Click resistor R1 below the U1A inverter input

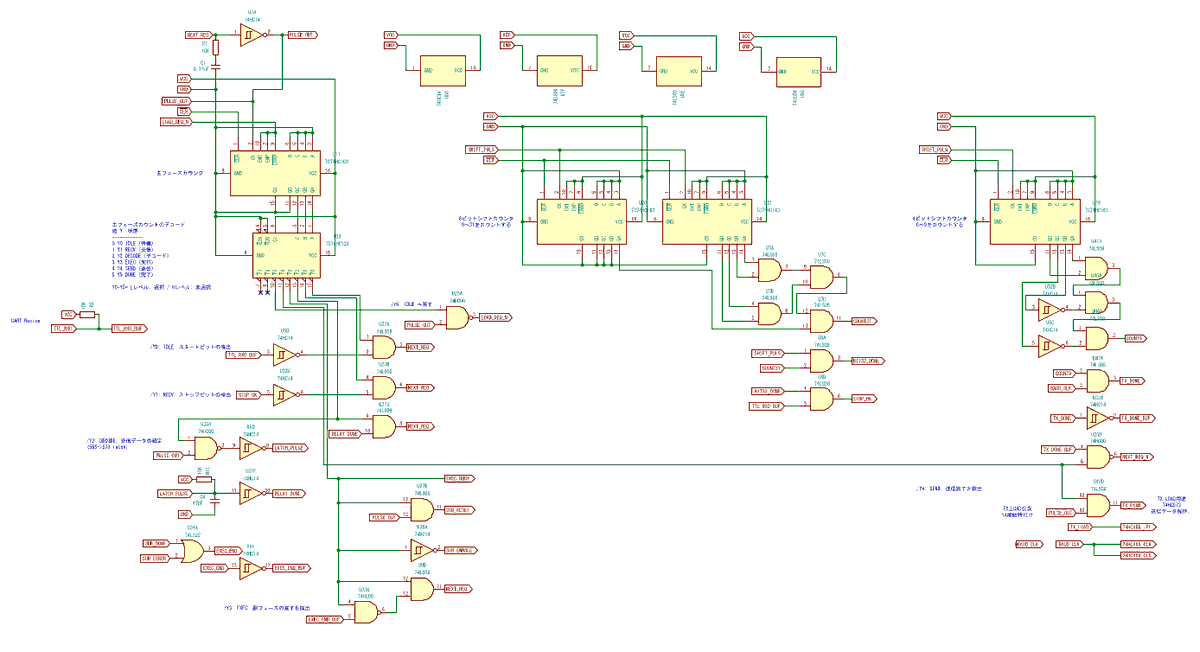tap(216, 46)
